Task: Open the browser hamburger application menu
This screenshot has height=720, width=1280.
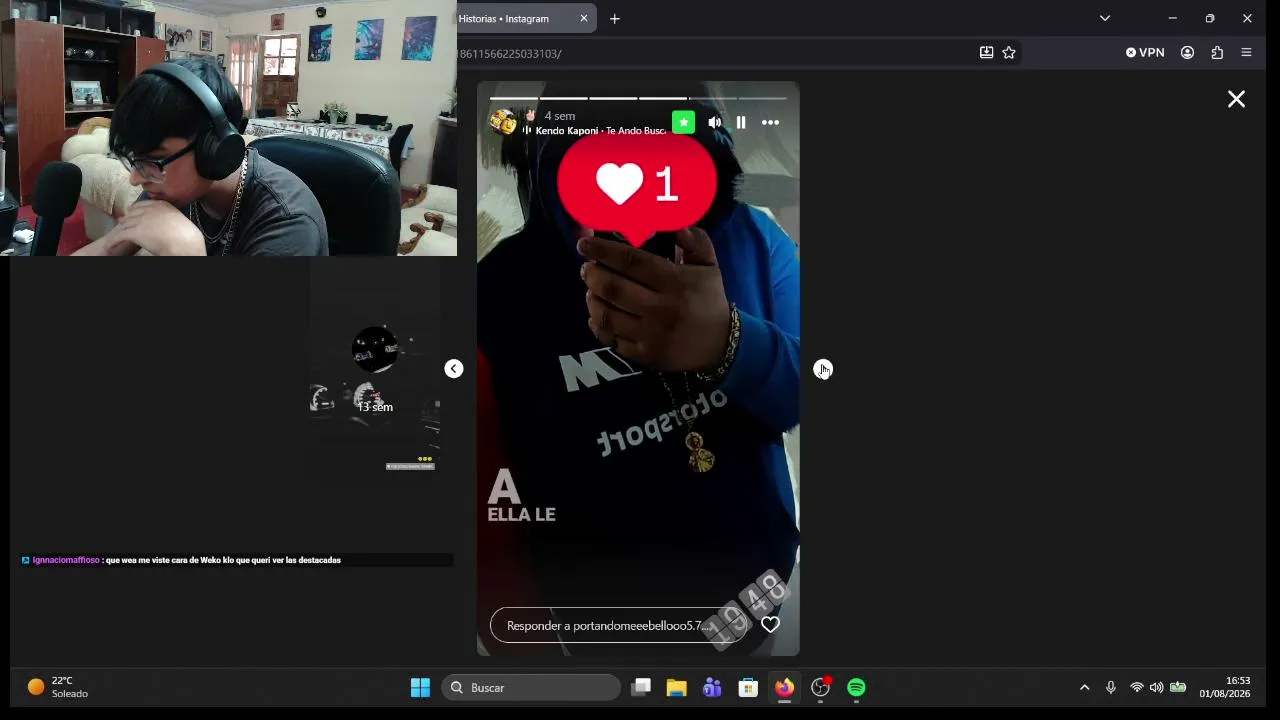Action: [x=1246, y=52]
